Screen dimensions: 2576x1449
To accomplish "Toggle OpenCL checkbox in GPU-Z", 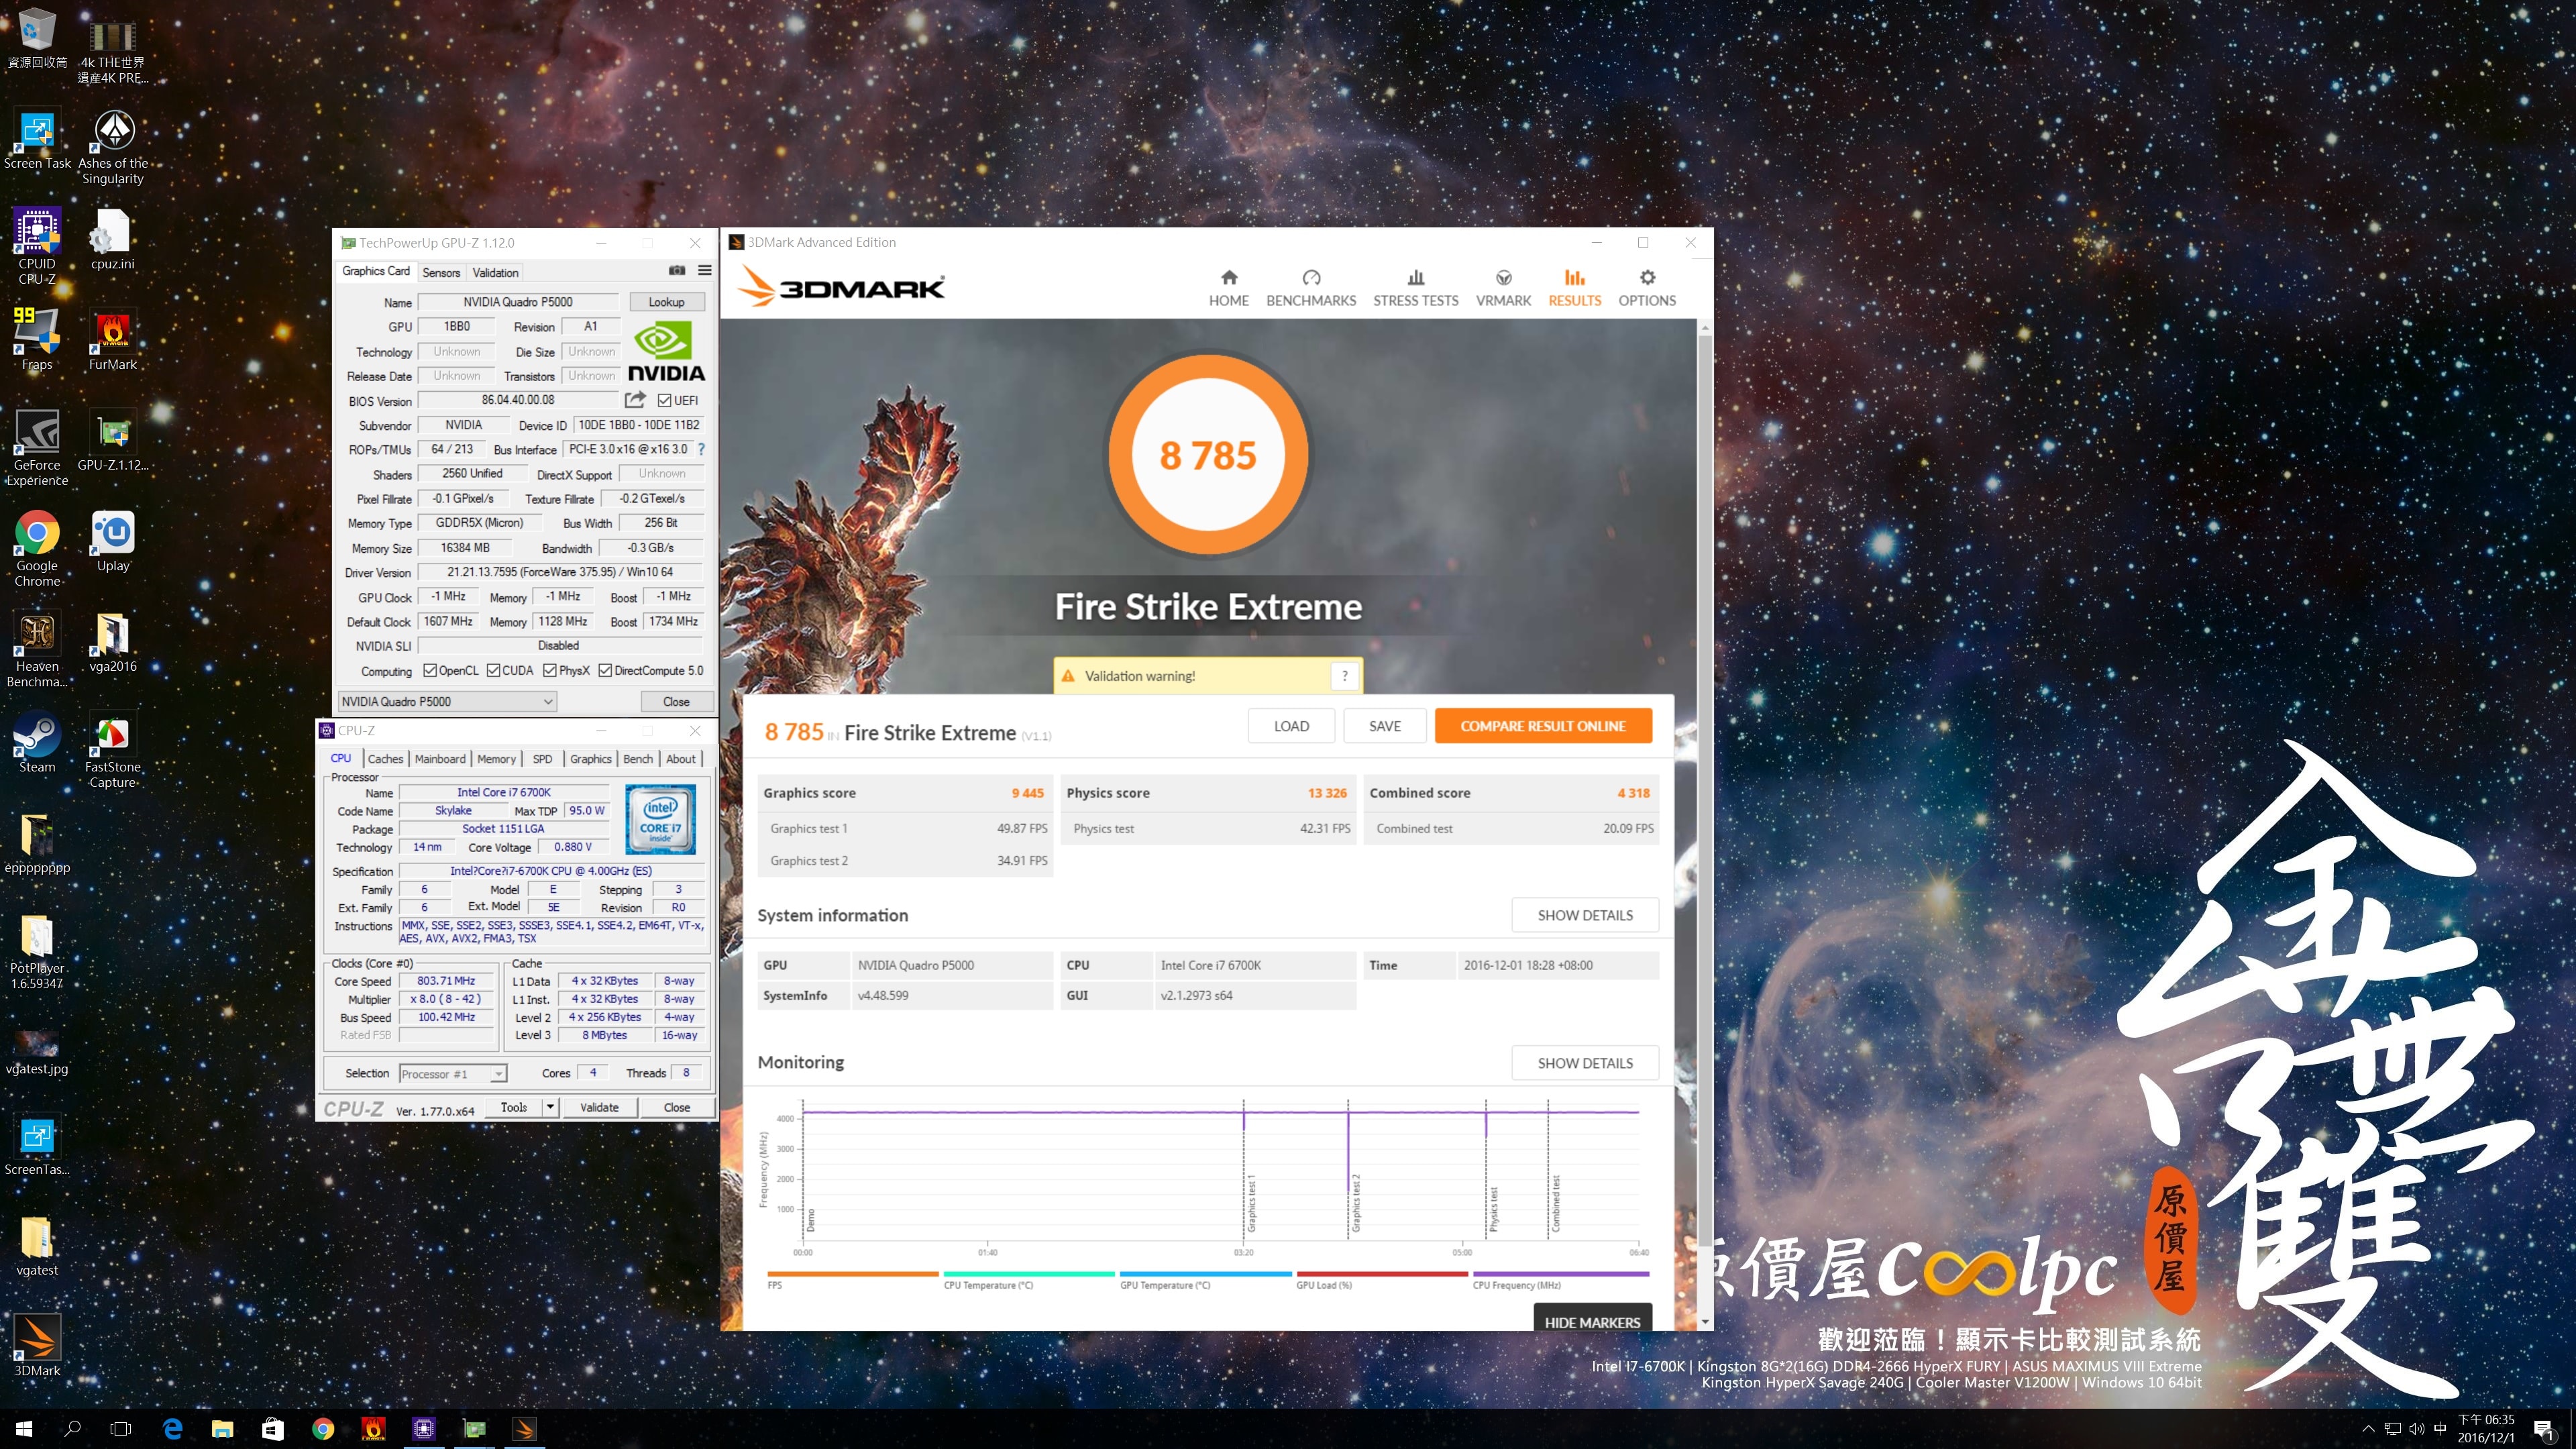I will pyautogui.click(x=430, y=670).
